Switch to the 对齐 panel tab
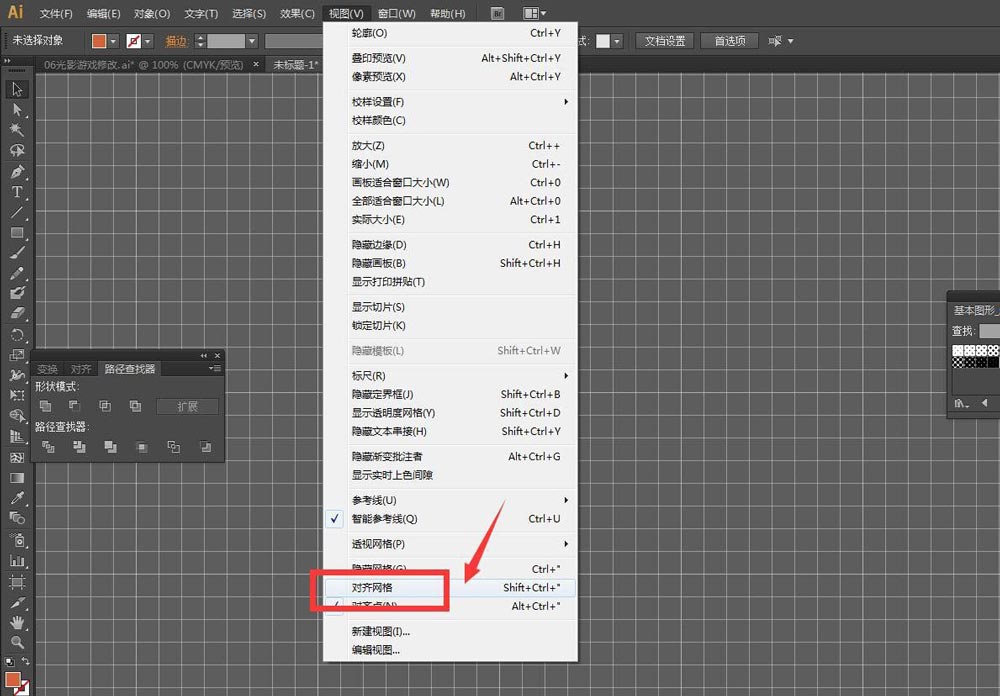Screen dimensions: 1000x696 click(81, 368)
